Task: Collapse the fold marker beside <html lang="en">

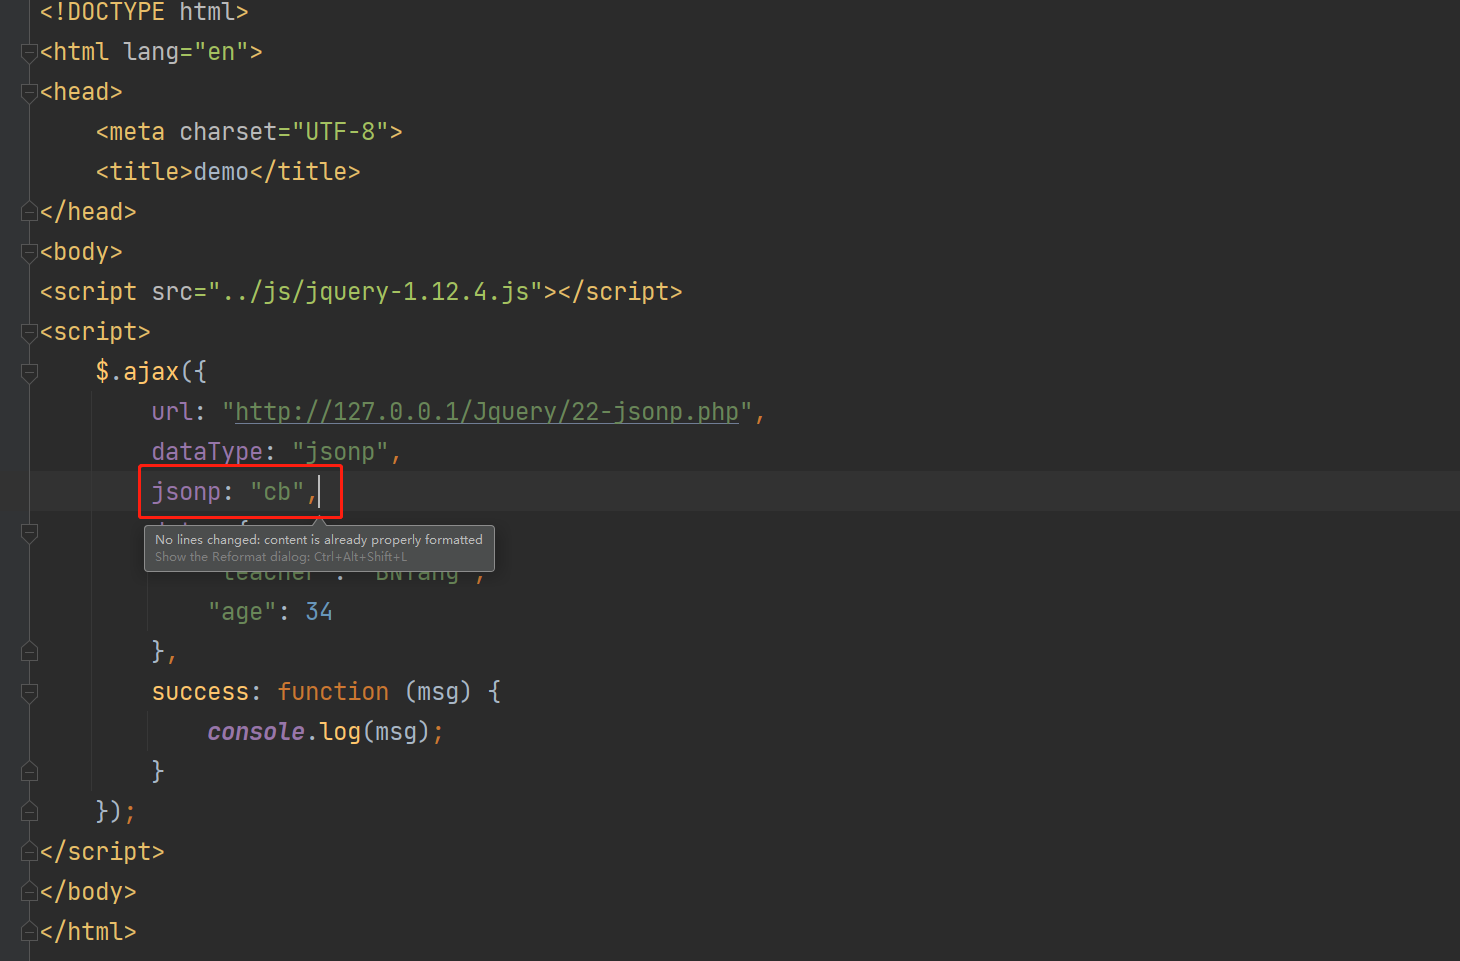Action: 29,53
